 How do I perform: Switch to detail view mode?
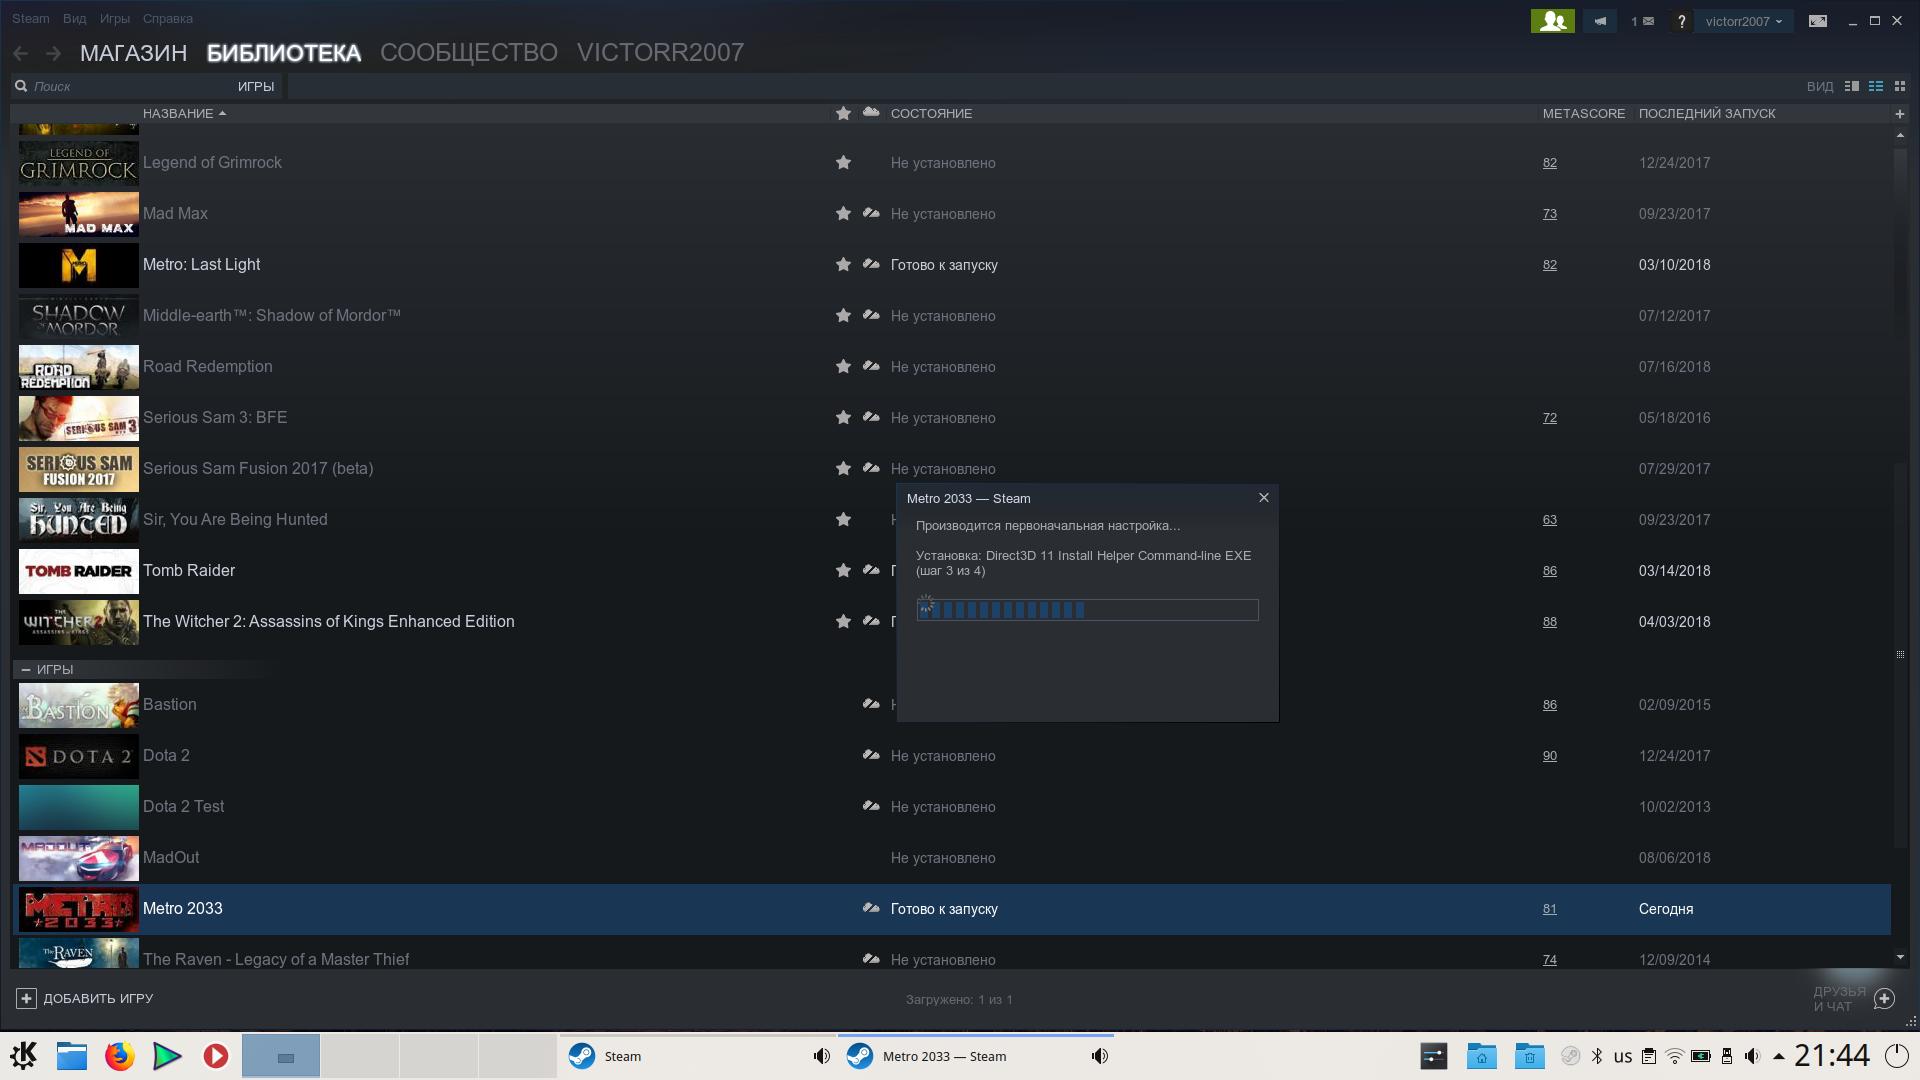pos(1851,87)
